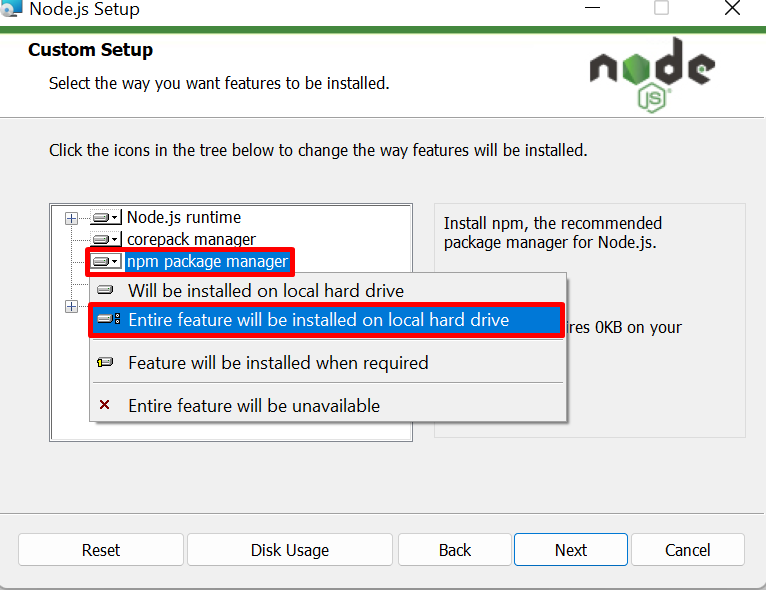Expand the lower tree node plus box

71,307
